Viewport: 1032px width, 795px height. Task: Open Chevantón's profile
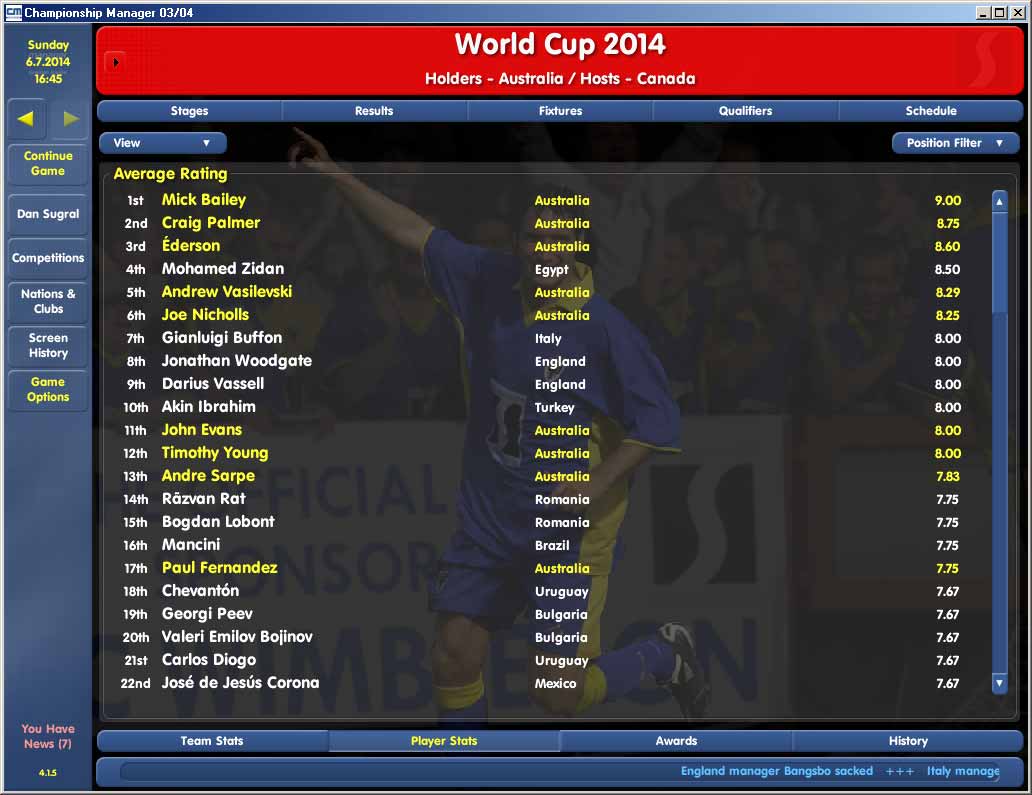pyautogui.click(x=201, y=590)
